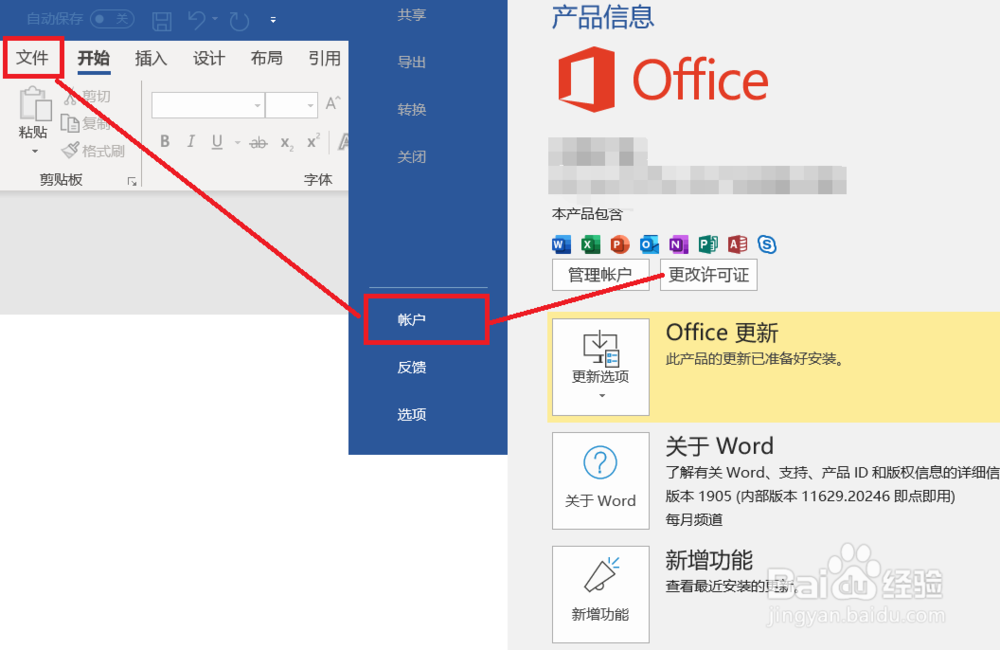Click the 剪切 scissors icon
1000x650 pixels.
pos(70,96)
